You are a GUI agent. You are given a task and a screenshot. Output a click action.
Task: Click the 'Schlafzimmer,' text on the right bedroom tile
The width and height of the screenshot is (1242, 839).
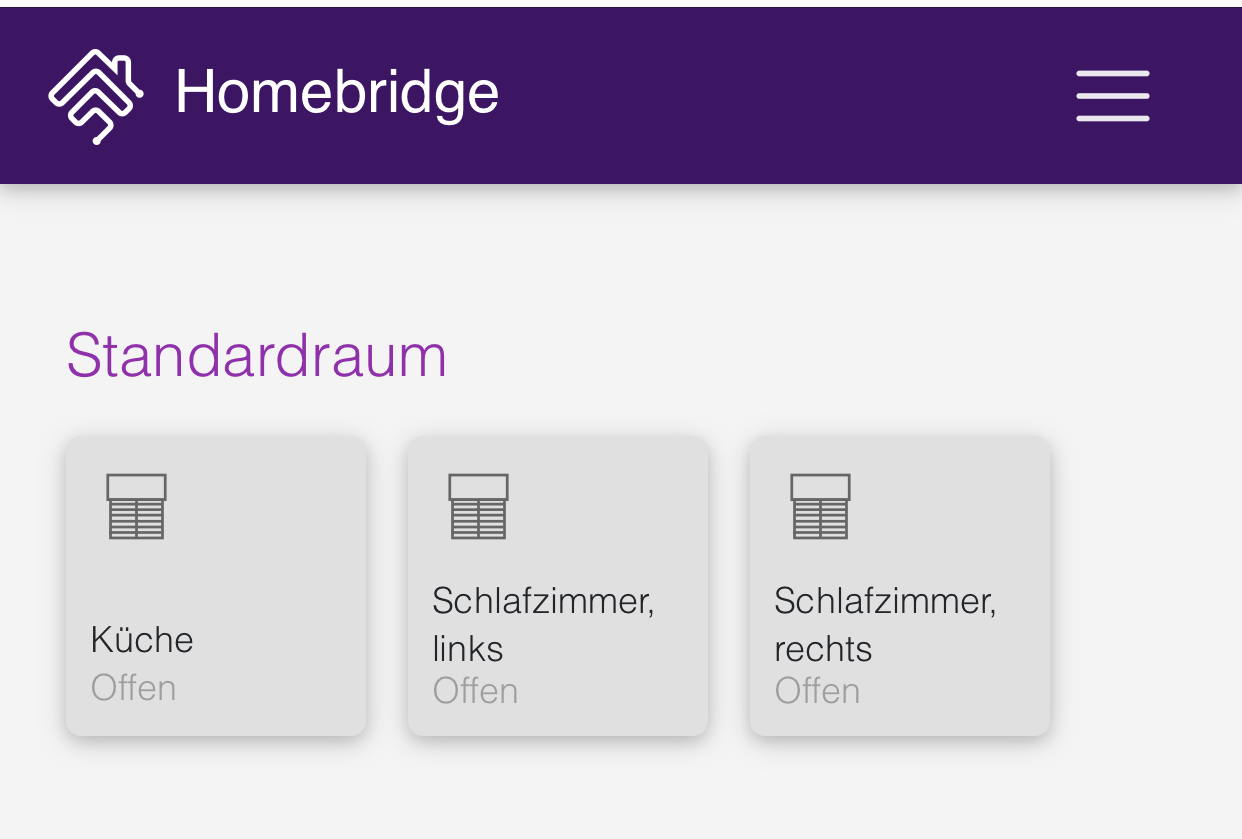click(x=885, y=601)
